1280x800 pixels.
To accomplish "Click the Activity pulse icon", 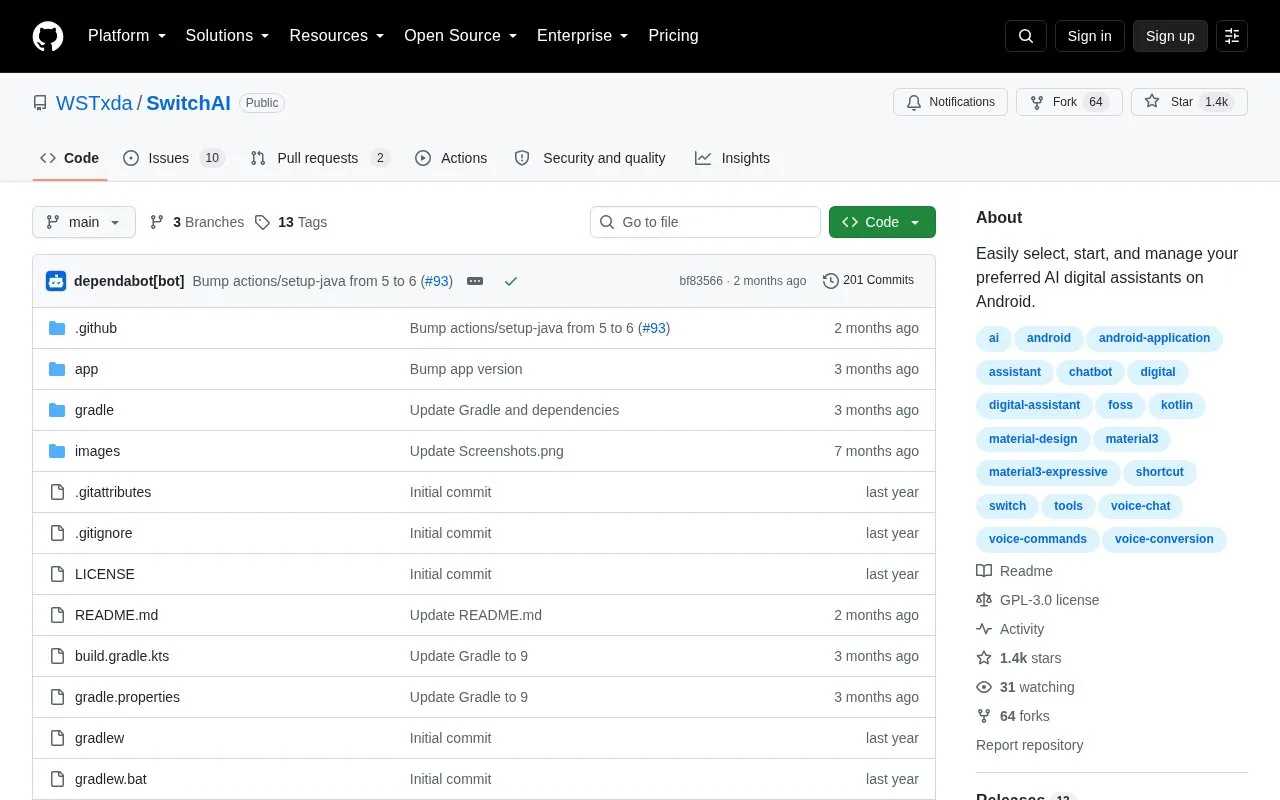I will pos(984,629).
